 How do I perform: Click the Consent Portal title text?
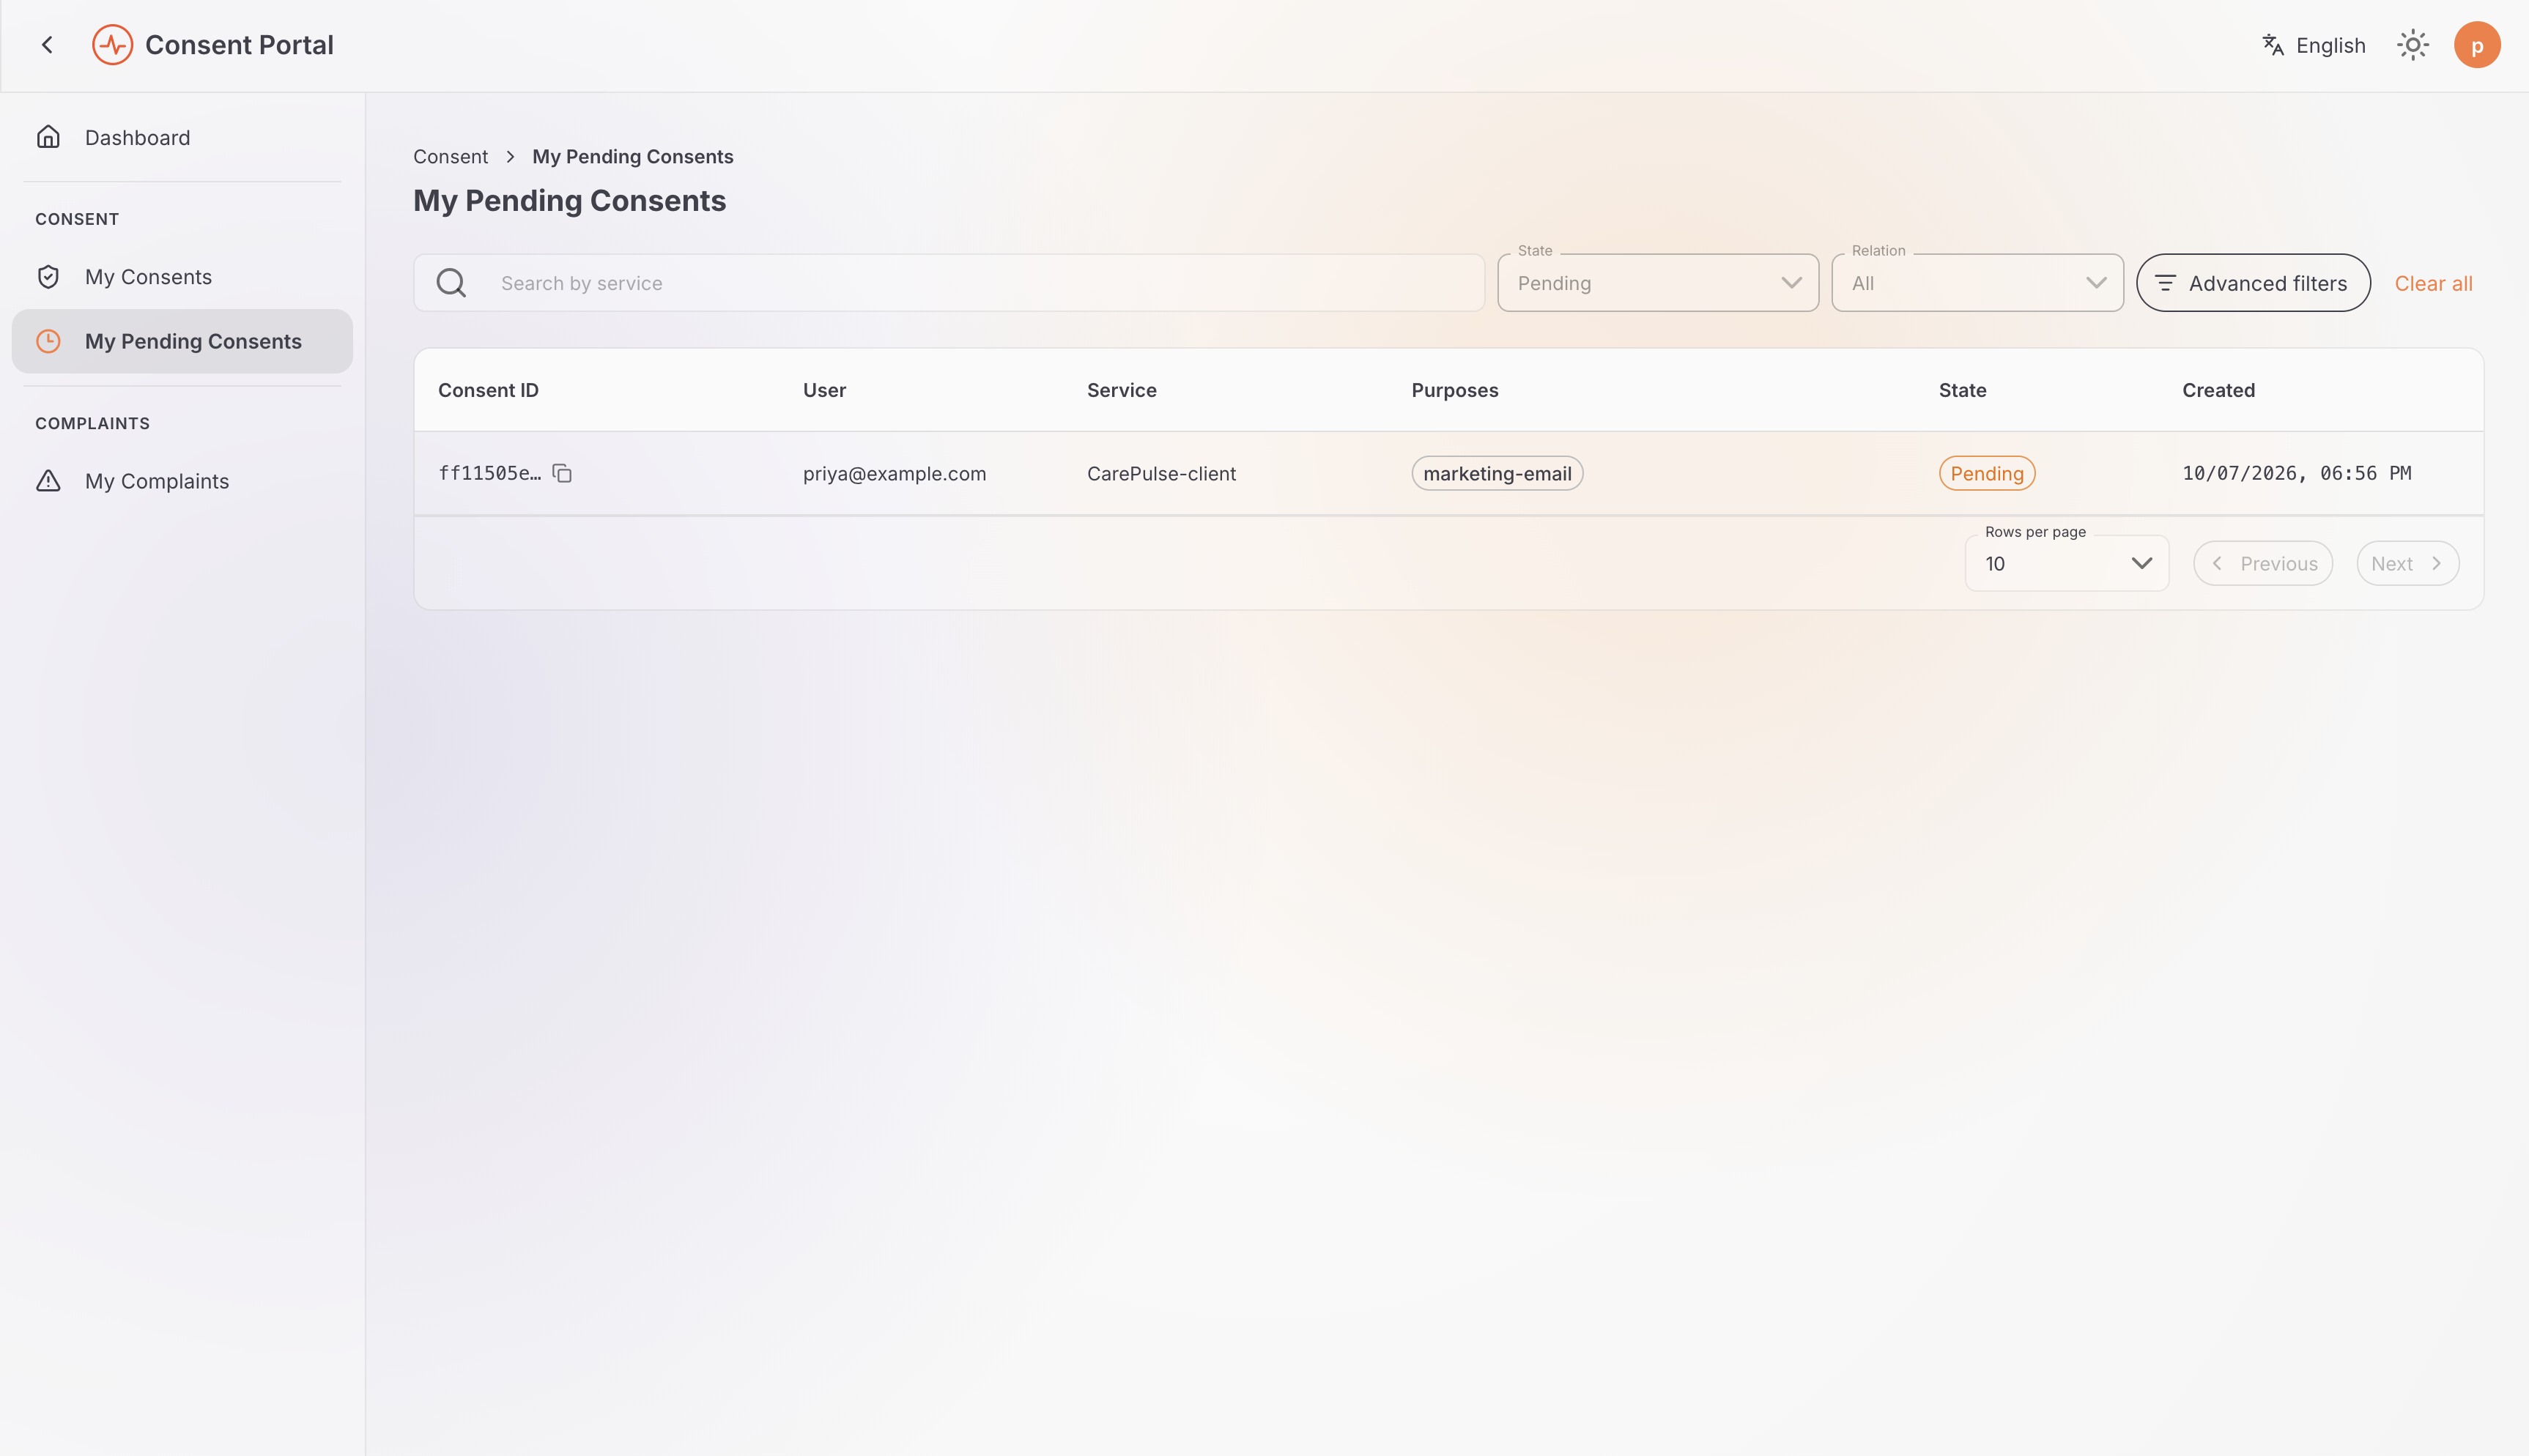point(239,45)
